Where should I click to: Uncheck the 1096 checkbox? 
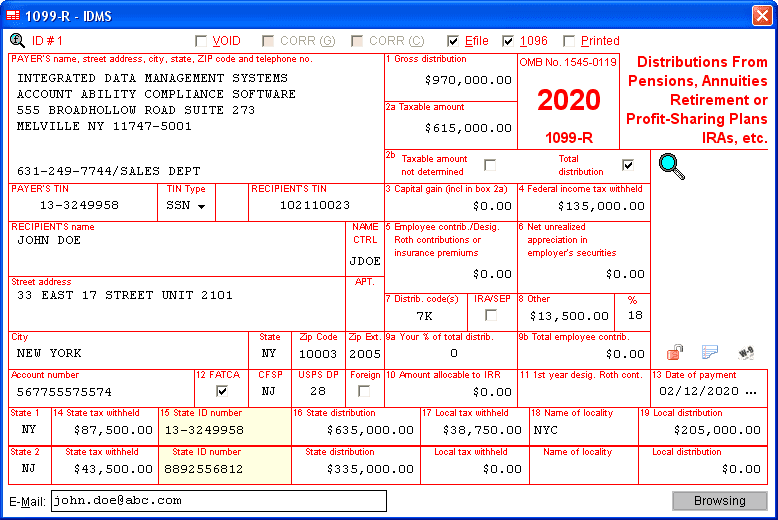508,41
